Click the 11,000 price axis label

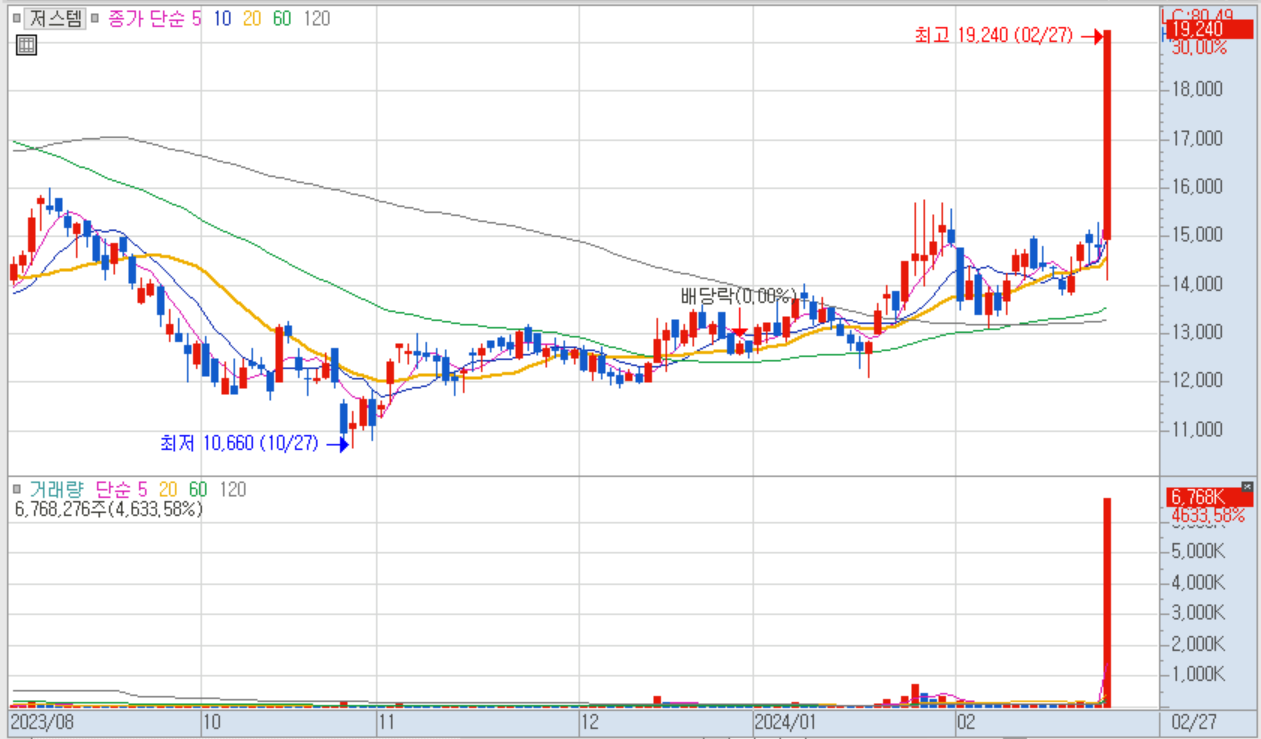click(1196, 429)
